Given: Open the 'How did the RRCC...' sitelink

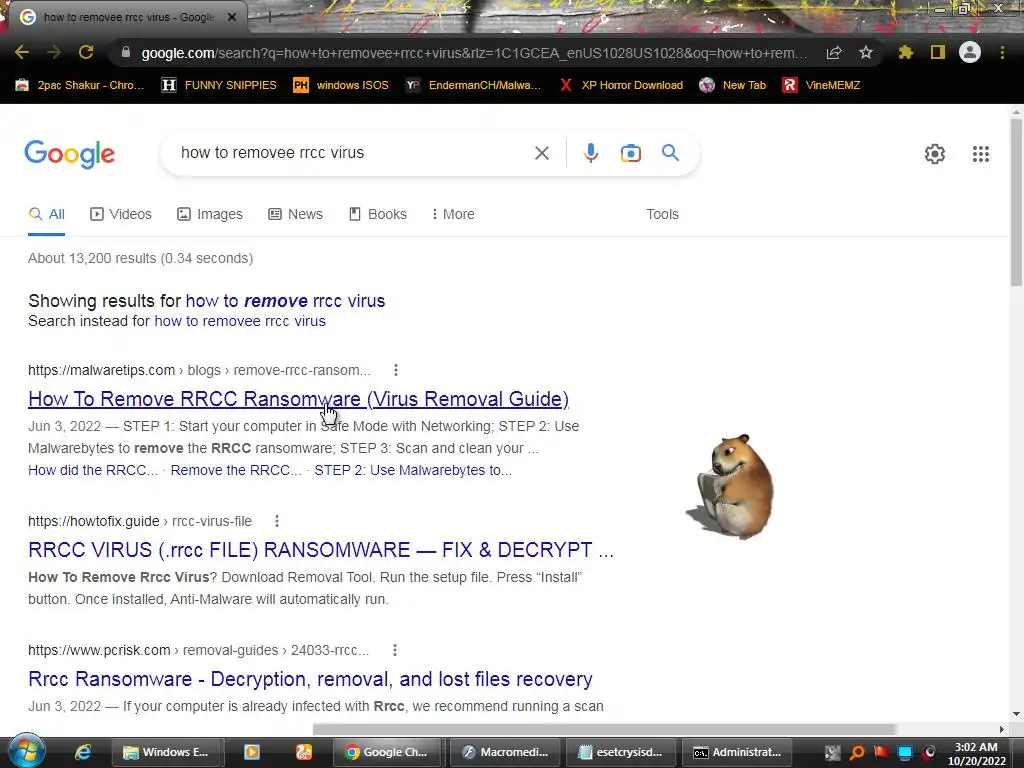Looking at the screenshot, I should (93, 470).
